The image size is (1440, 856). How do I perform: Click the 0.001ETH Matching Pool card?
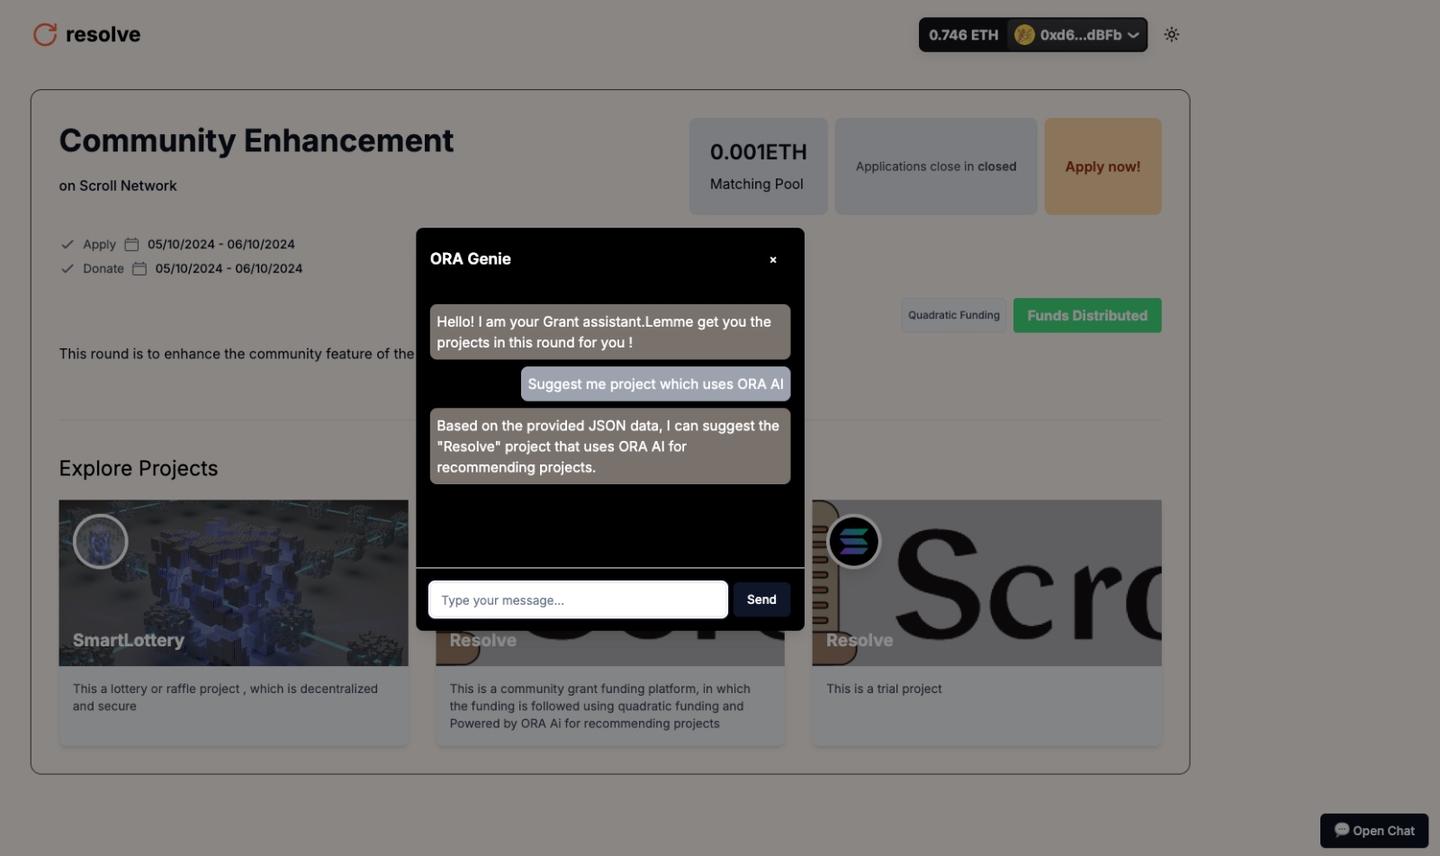click(x=758, y=167)
